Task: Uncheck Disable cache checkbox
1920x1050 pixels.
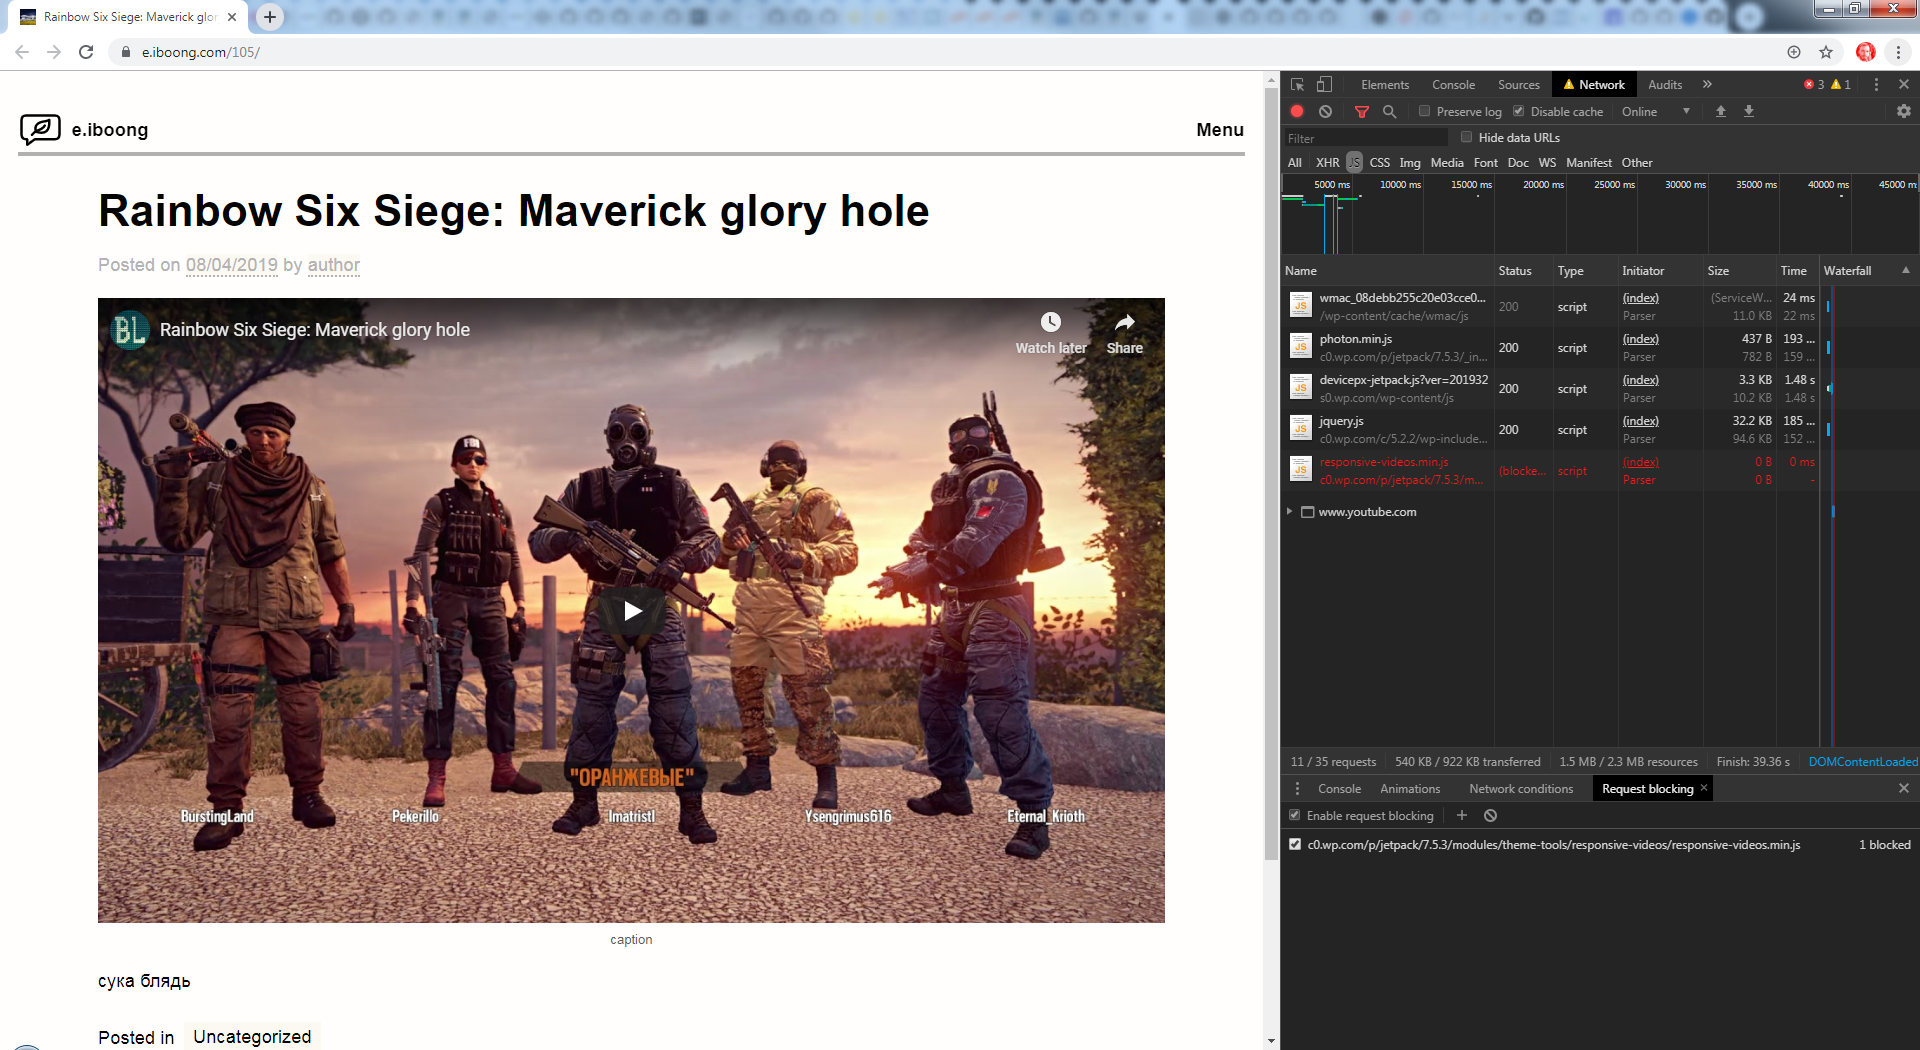Action: click(1518, 111)
